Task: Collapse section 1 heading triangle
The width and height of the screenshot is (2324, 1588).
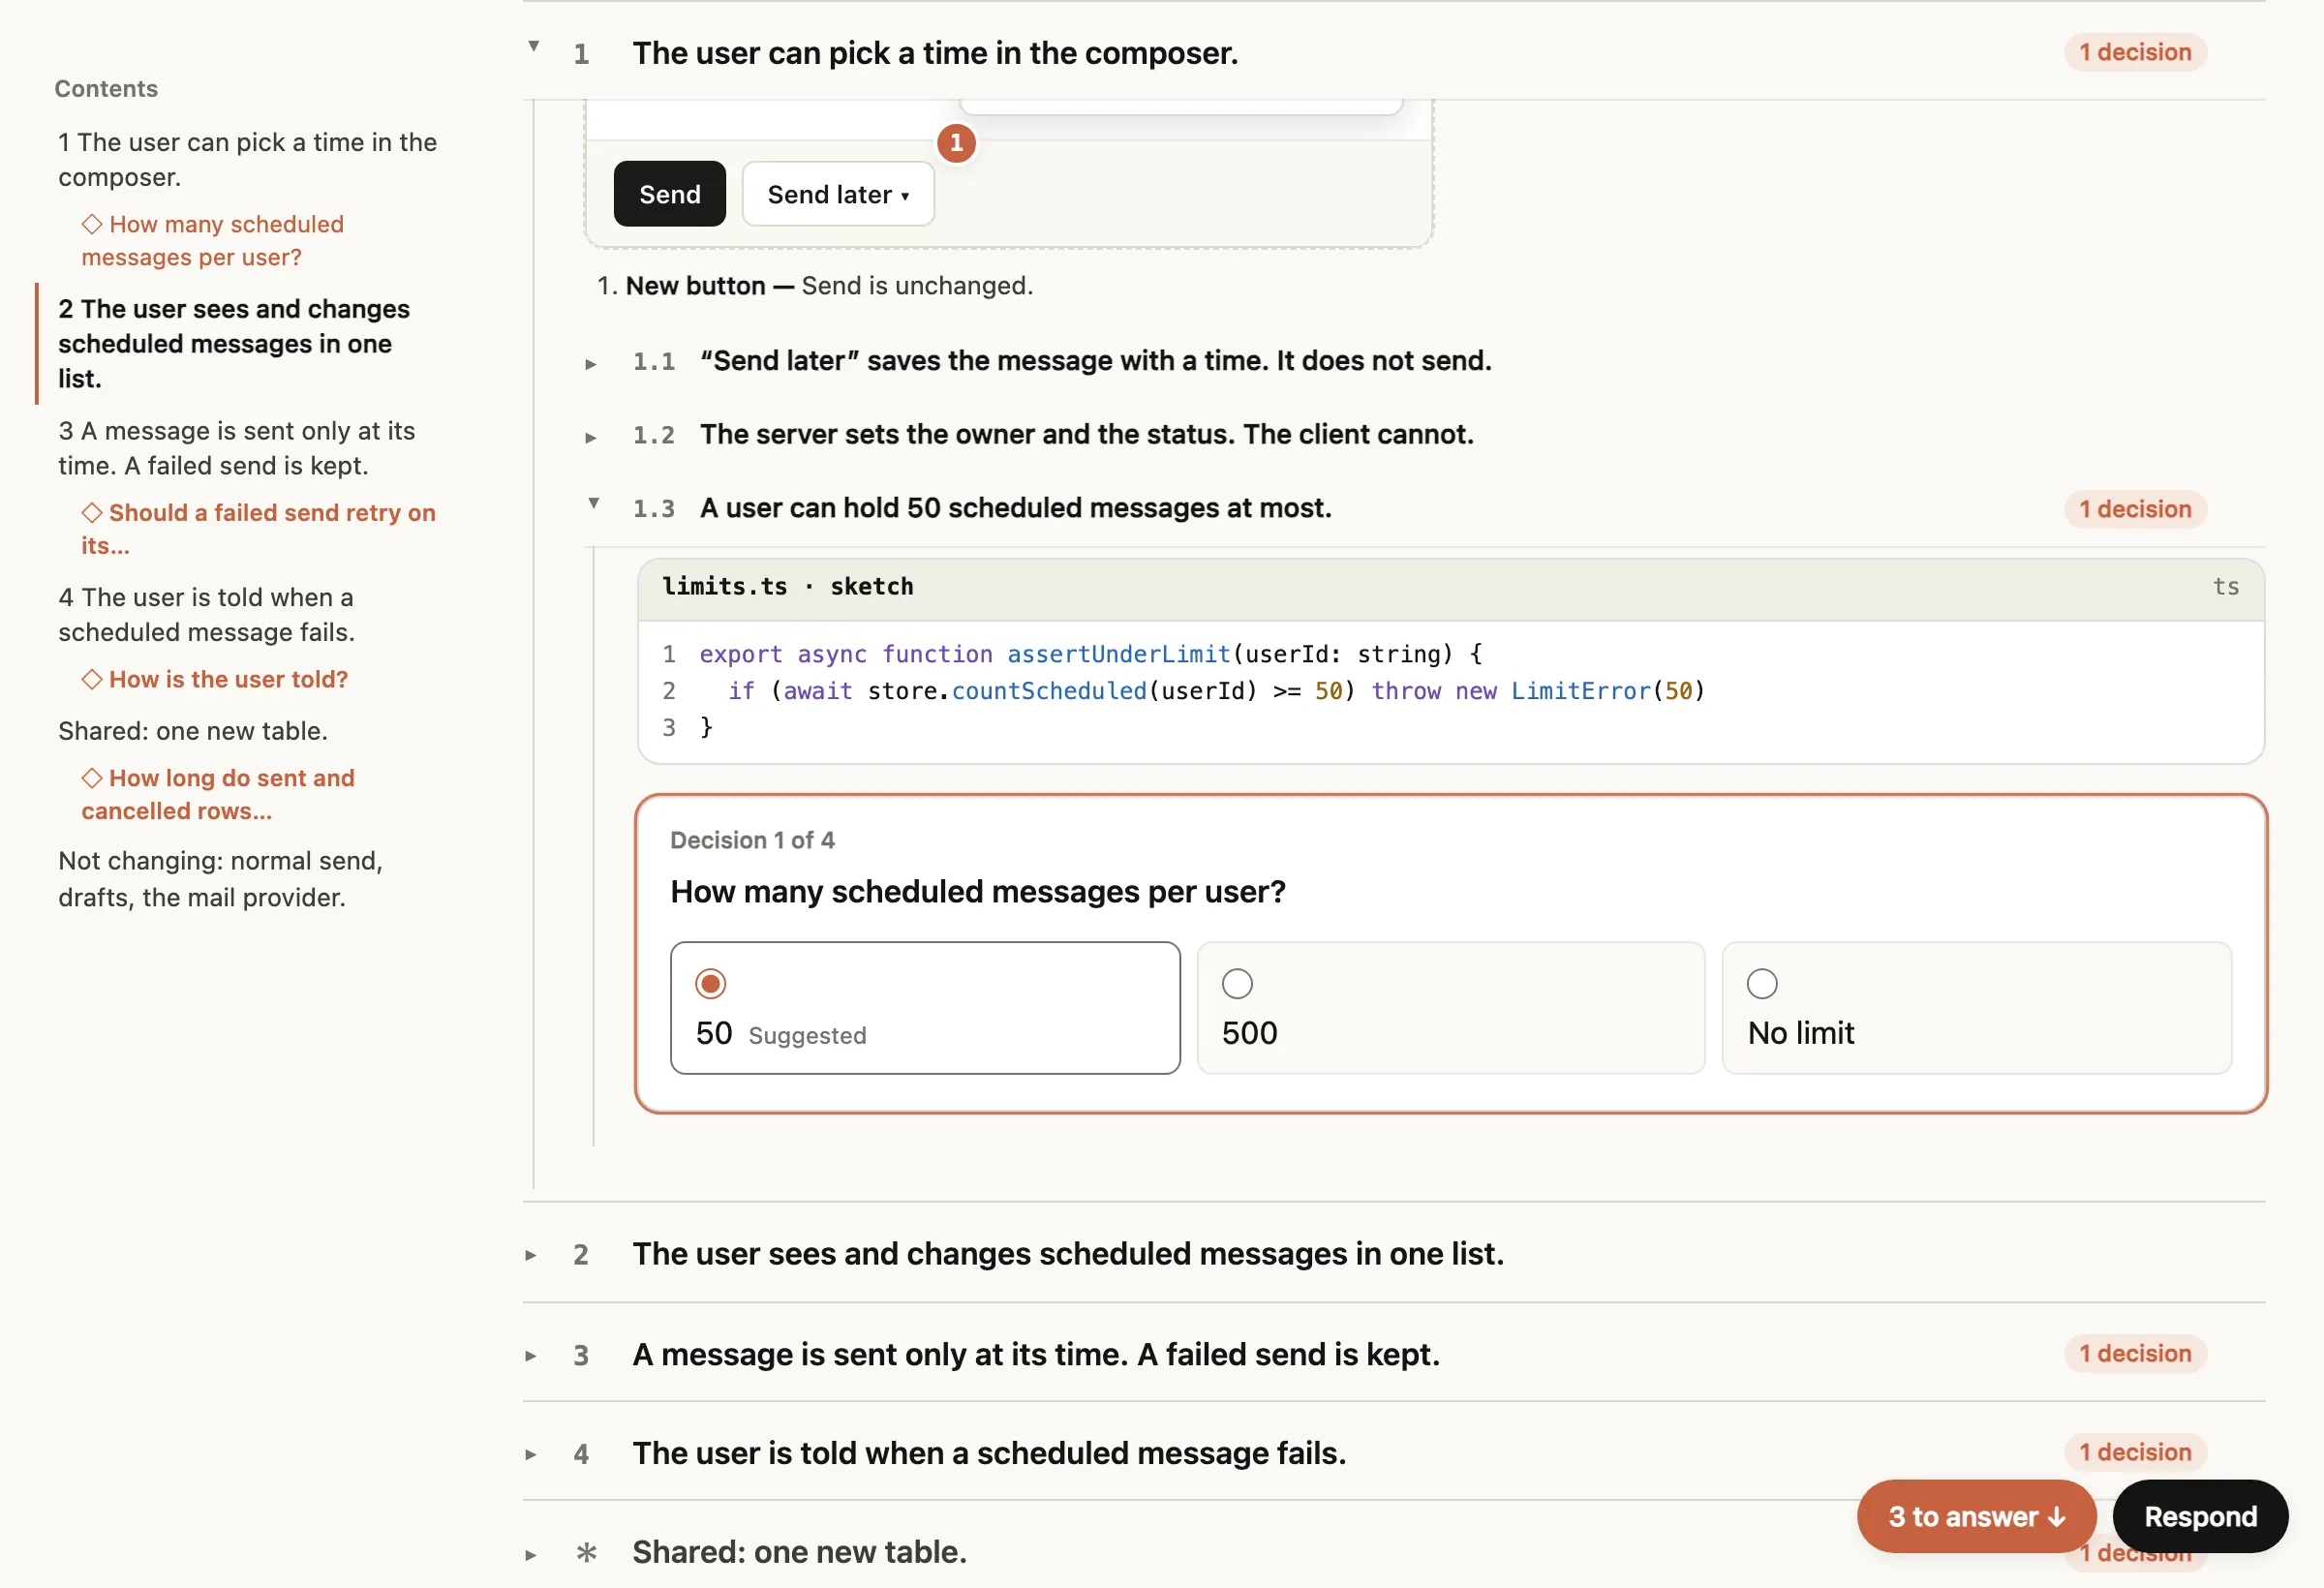Action: (x=534, y=46)
